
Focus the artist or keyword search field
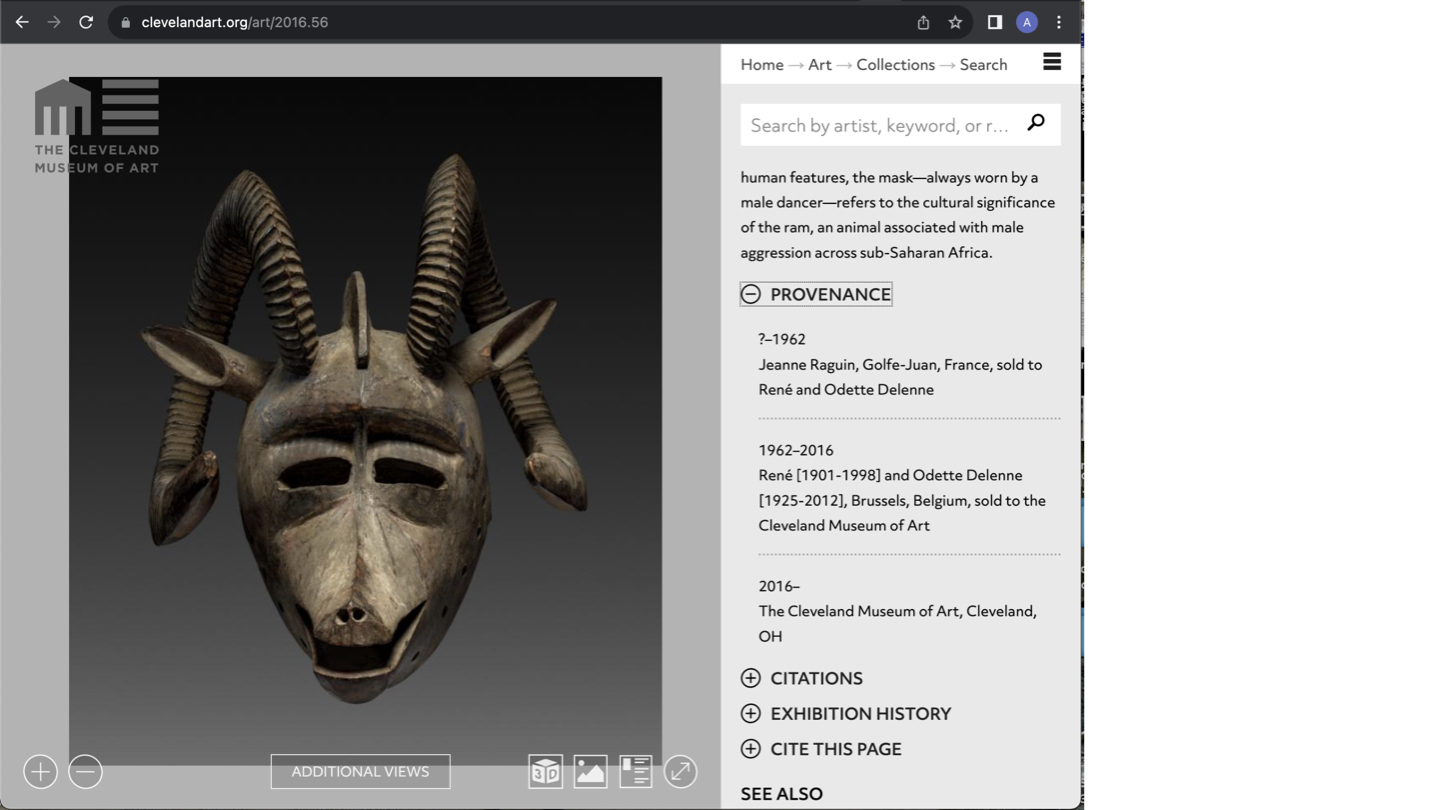(880, 125)
